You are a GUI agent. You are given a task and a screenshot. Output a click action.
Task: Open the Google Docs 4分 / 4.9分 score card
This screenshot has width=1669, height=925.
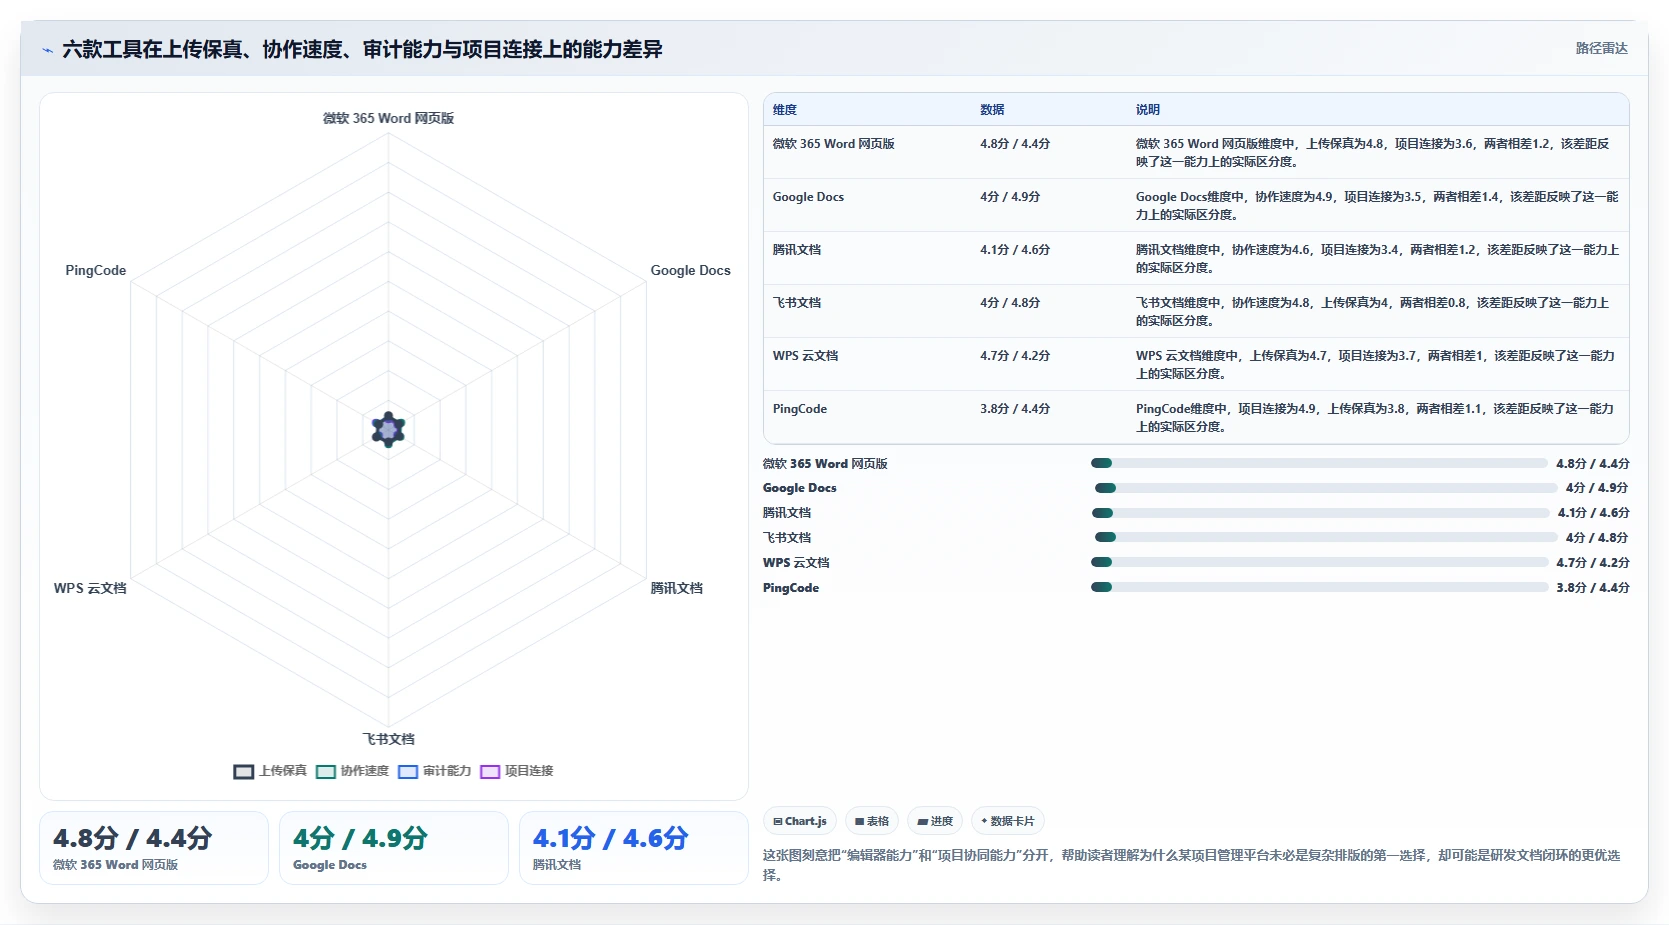[394, 848]
